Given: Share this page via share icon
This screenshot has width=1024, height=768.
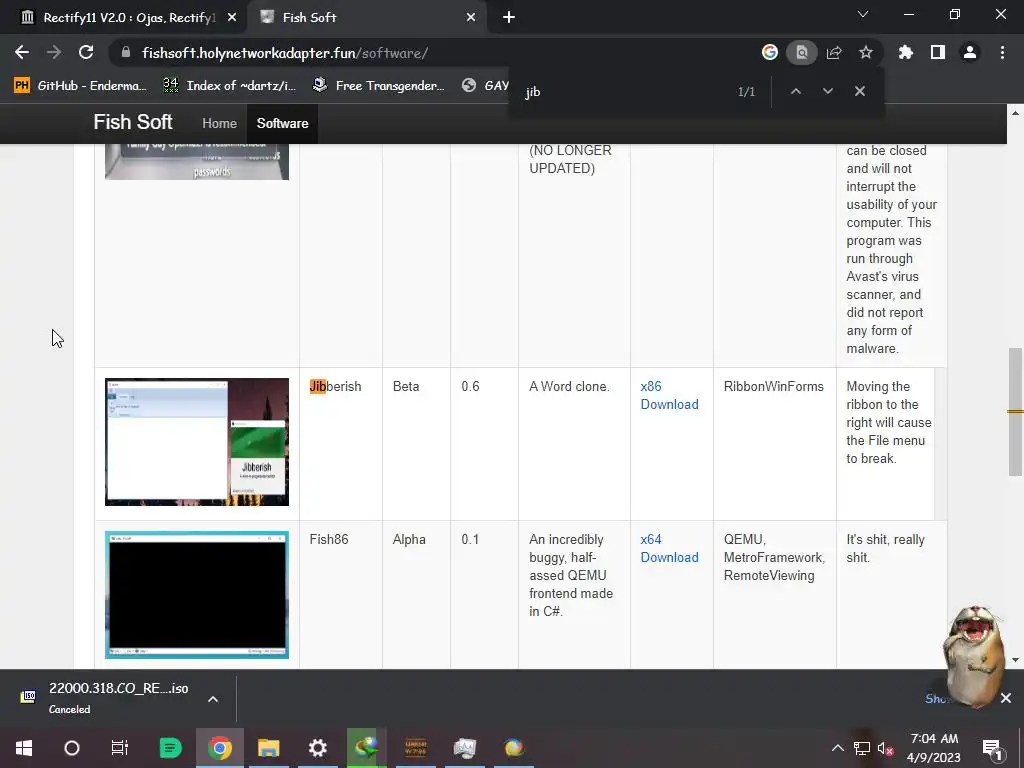Looking at the screenshot, I should (x=834, y=52).
